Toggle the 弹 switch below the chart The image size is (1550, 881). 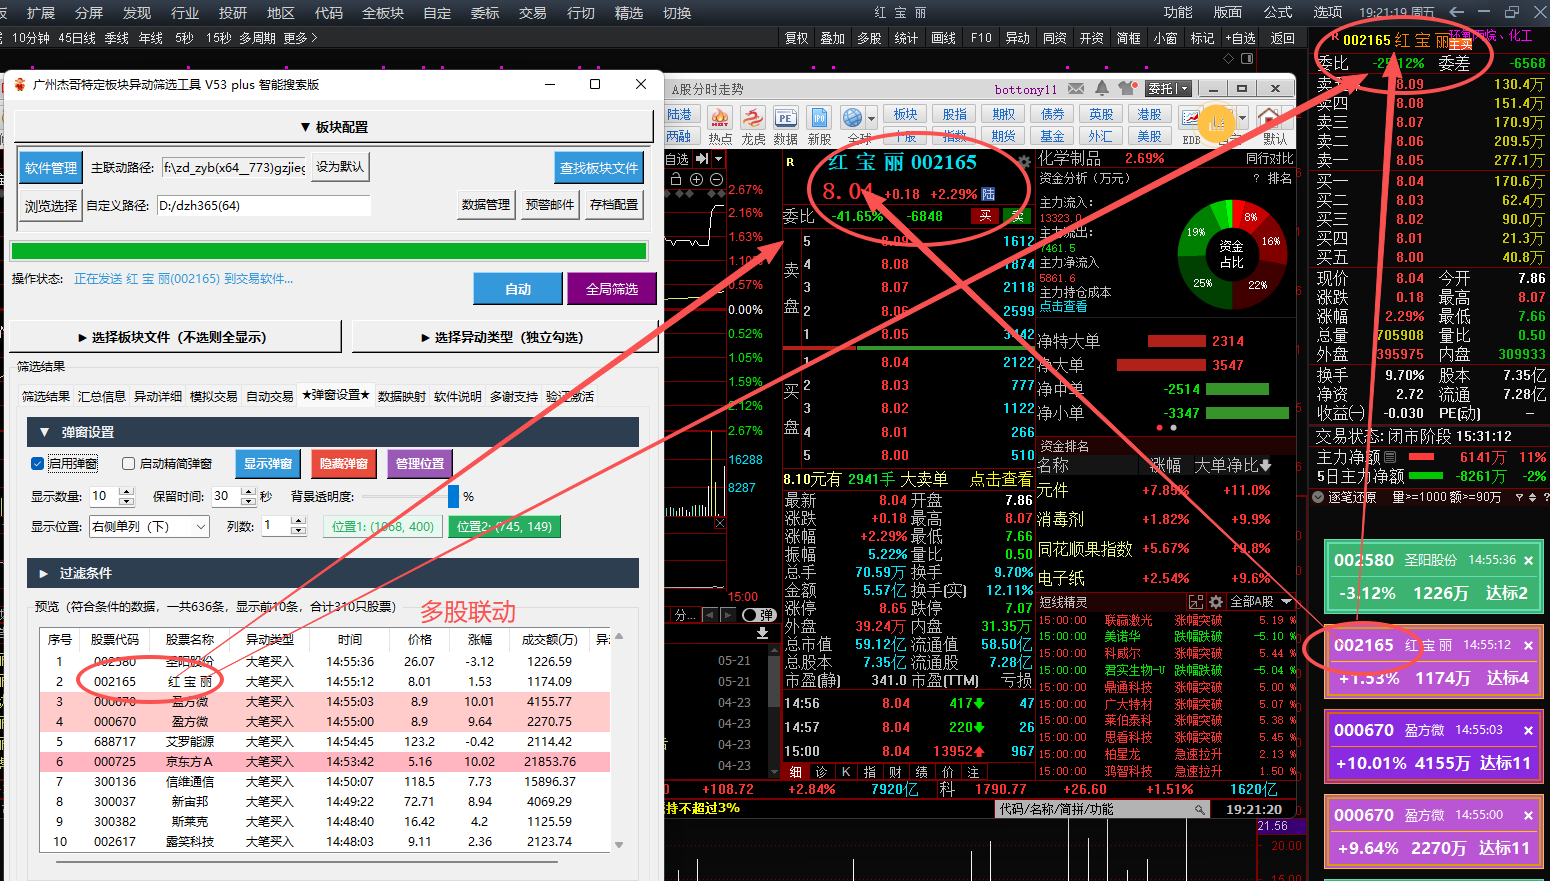(758, 615)
